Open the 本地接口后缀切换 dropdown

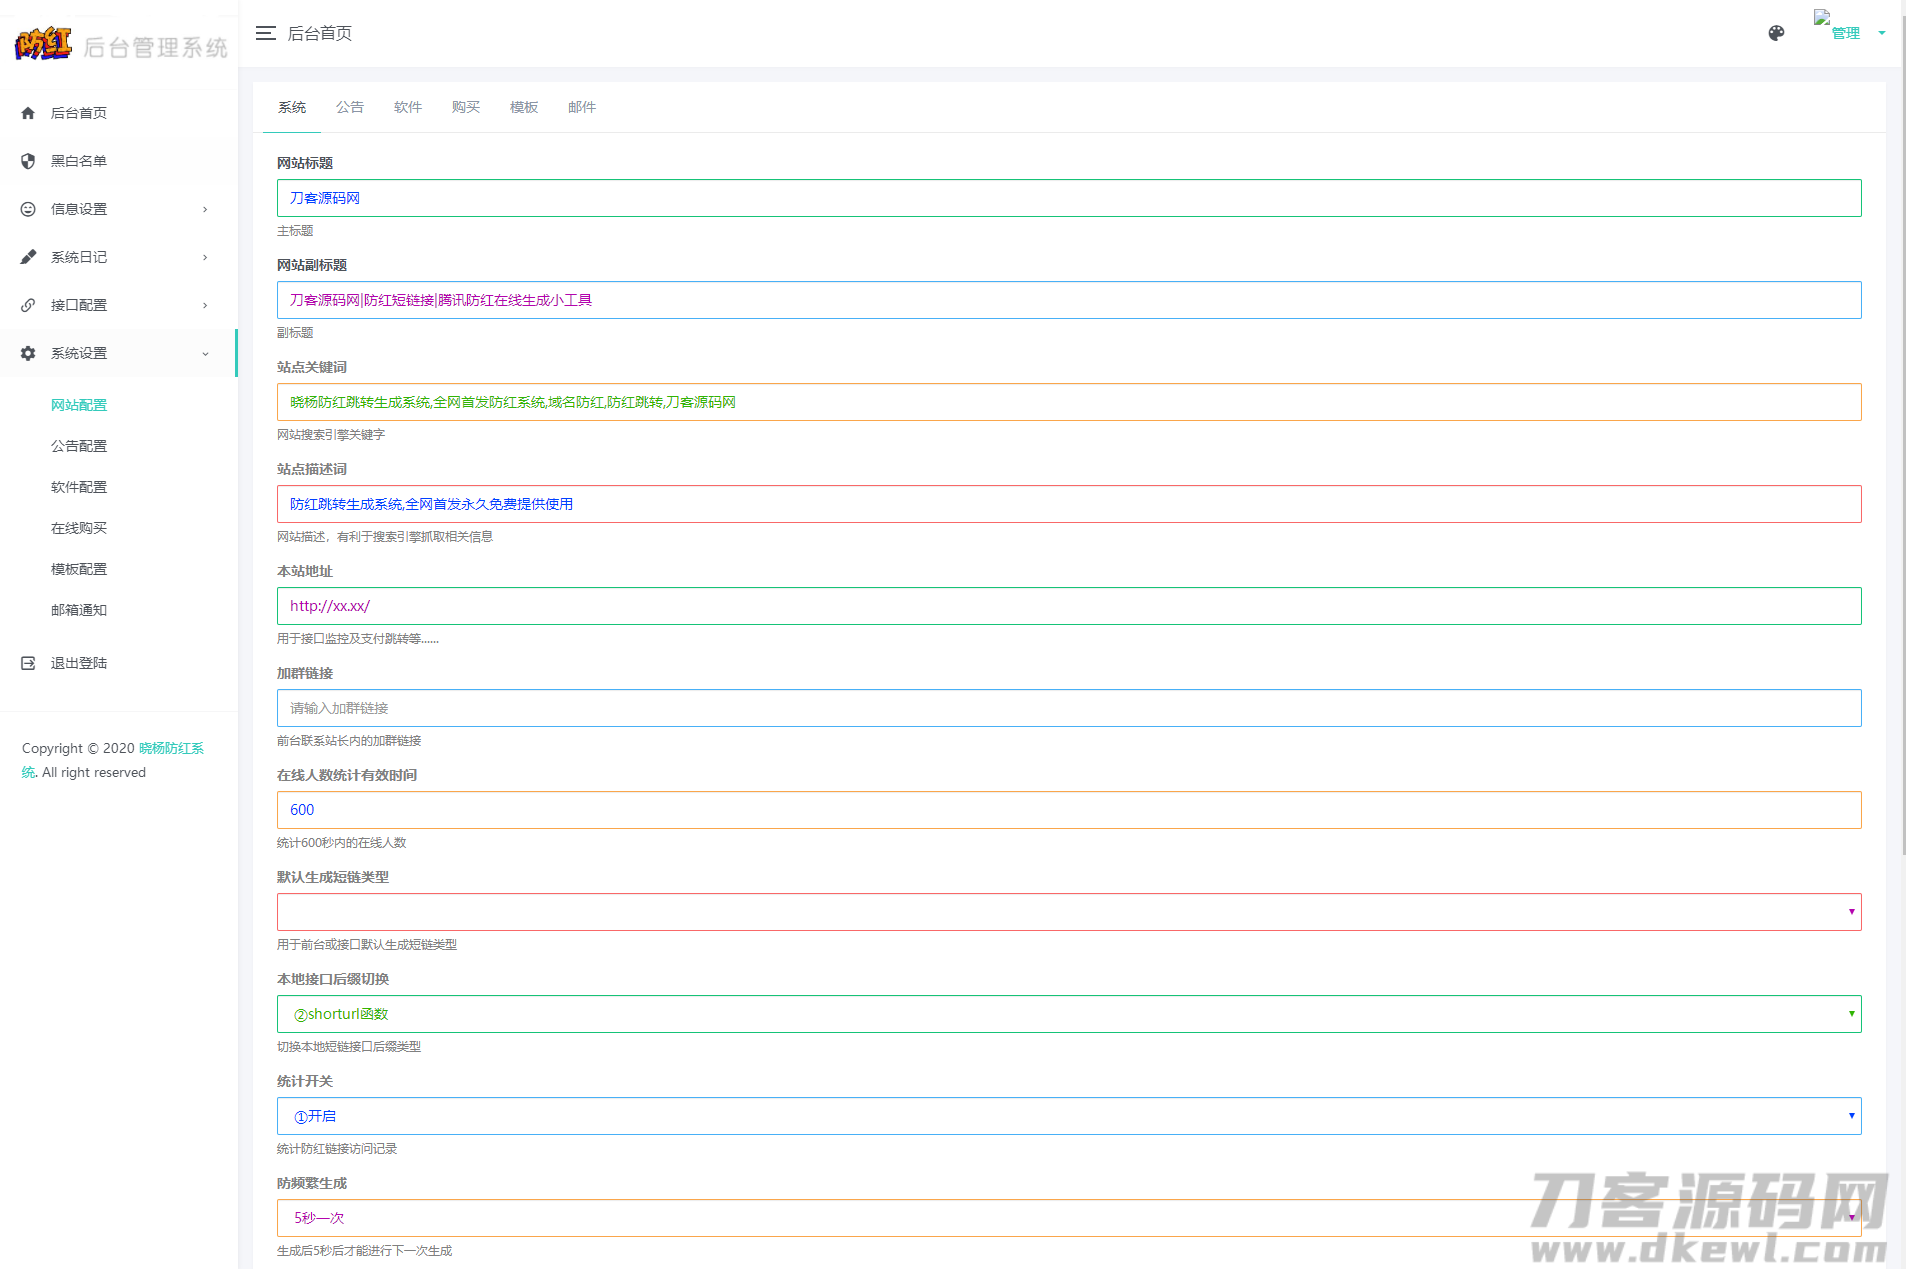pyautogui.click(x=1068, y=1014)
